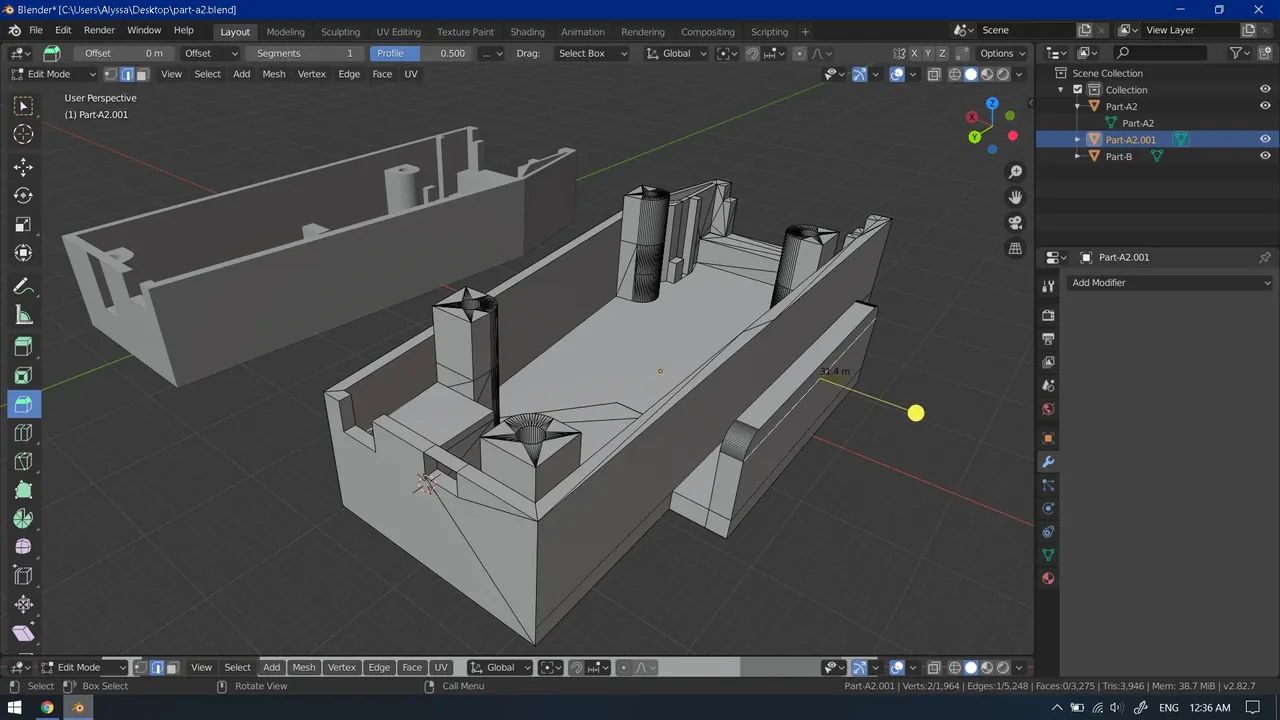Select the Scale tool
This screenshot has height=720, width=1280.
point(24,225)
